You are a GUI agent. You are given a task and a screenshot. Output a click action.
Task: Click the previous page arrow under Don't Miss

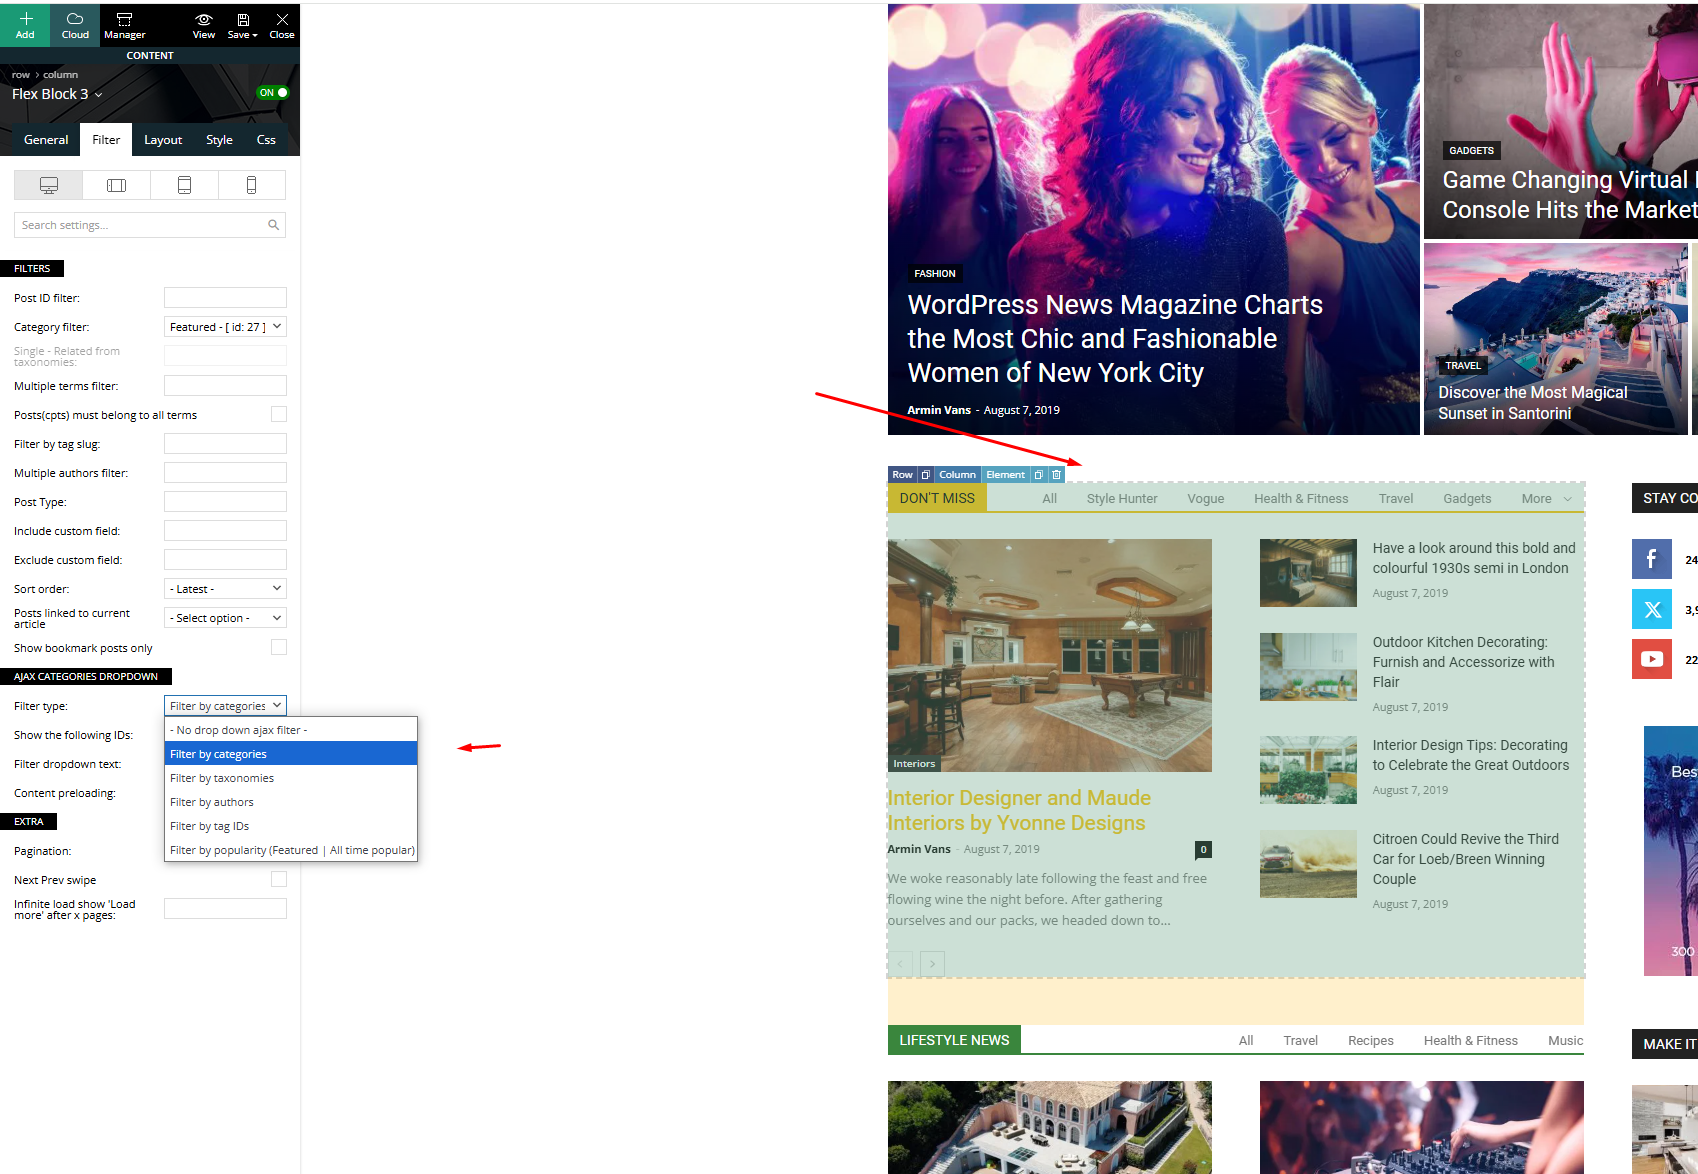point(900,963)
